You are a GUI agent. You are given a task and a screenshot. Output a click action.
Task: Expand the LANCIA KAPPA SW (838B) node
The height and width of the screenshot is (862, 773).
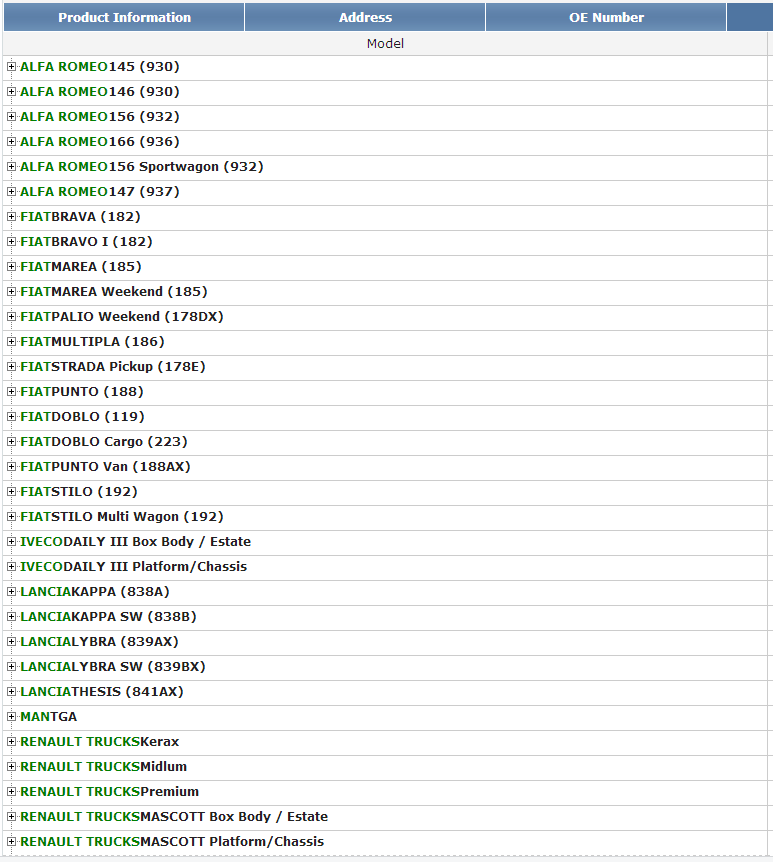[11, 617]
